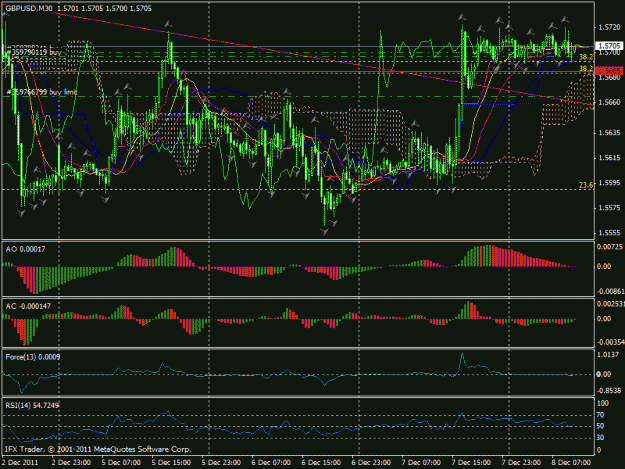Click the 50 level on RSI scale
This screenshot has width=625, height=469.
click(x=600, y=426)
